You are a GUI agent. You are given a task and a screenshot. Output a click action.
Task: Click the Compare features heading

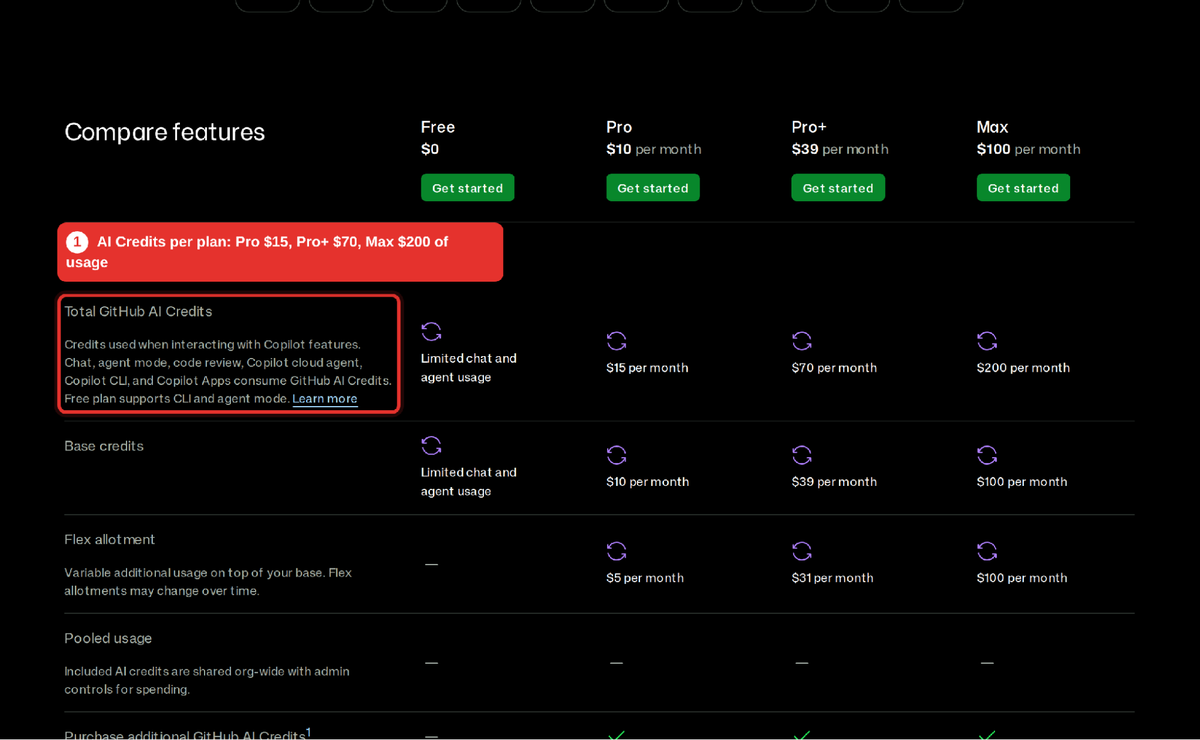165,132
